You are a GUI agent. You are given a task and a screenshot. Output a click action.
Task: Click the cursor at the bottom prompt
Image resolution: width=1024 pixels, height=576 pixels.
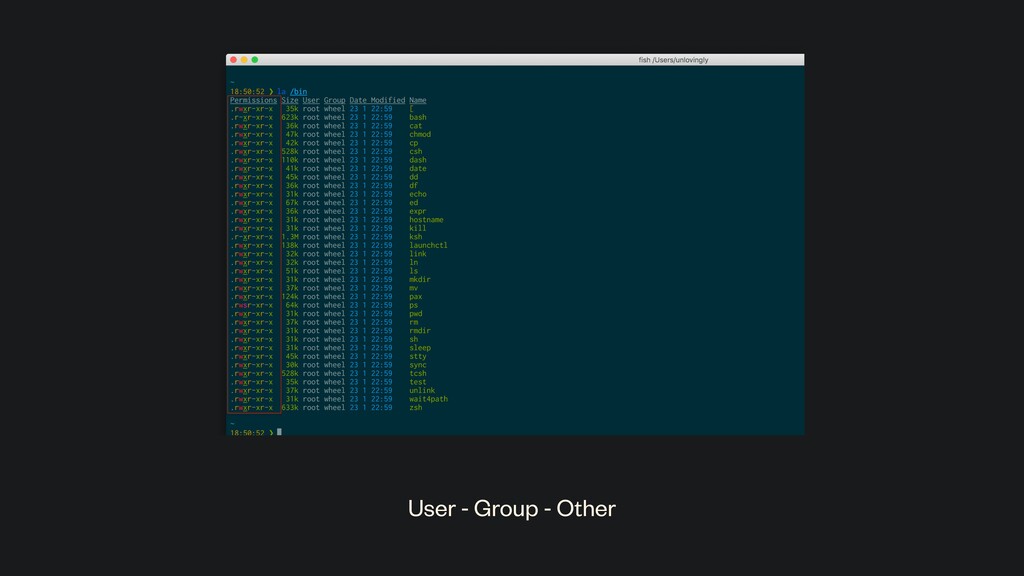pyautogui.click(x=279, y=432)
